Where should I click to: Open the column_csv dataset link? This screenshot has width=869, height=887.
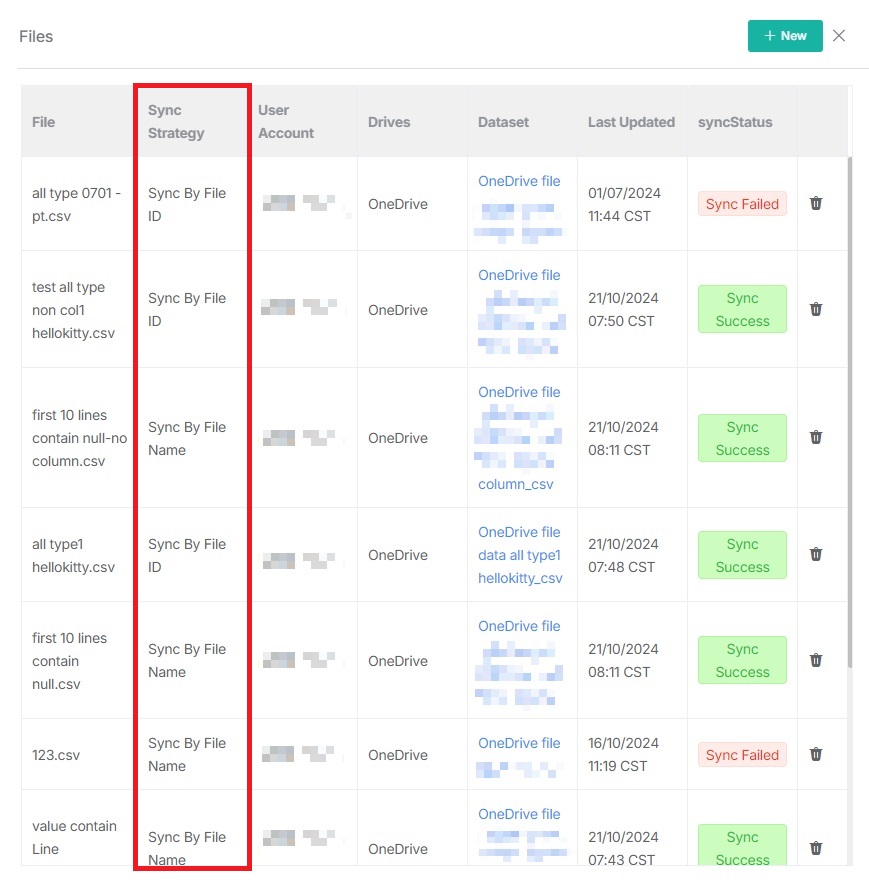(x=516, y=484)
